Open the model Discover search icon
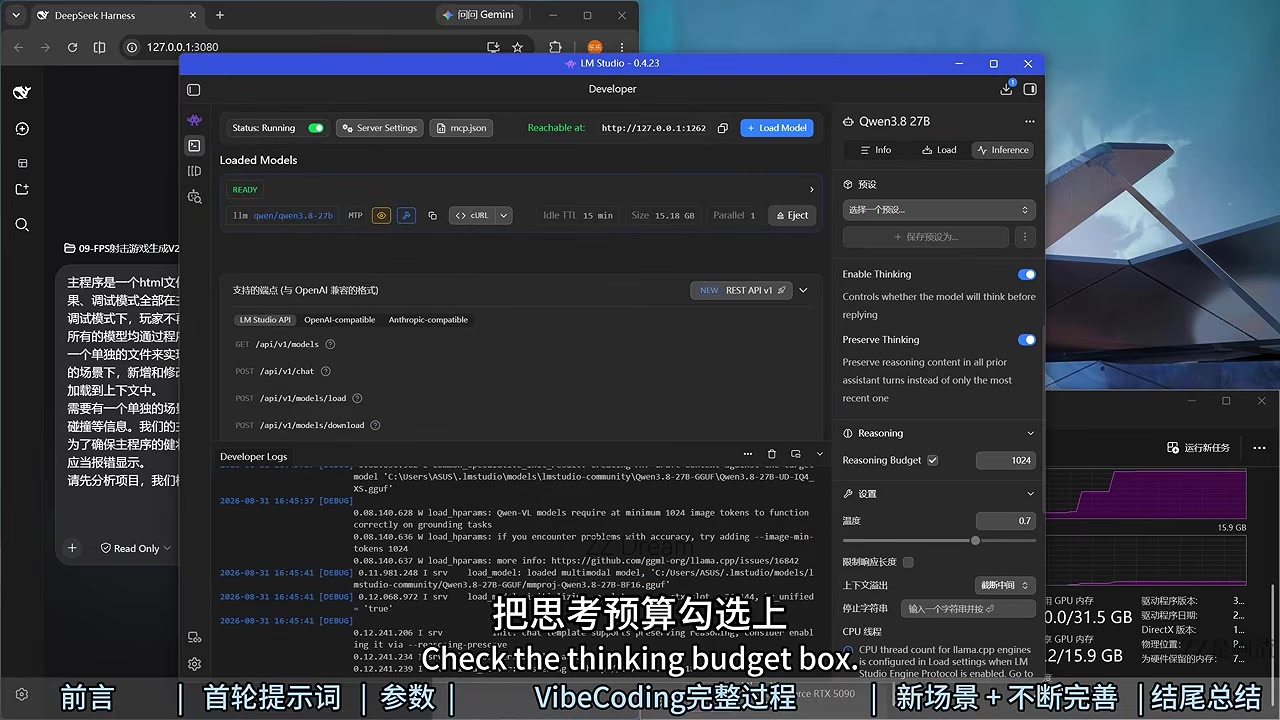The width and height of the screenshot is (1280, 720). click(x=194, y=197)
